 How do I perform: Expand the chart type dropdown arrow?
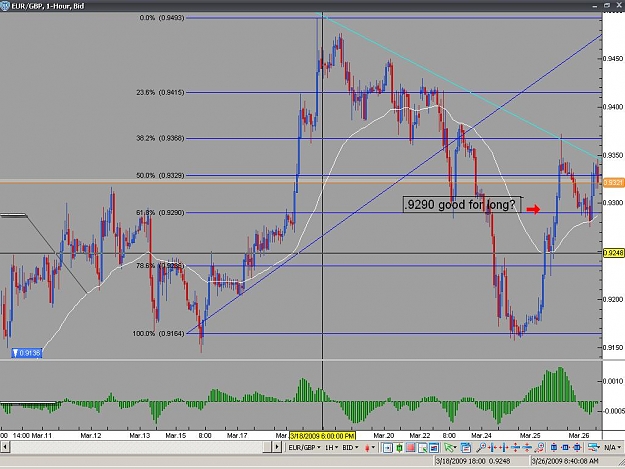(373, 447)
